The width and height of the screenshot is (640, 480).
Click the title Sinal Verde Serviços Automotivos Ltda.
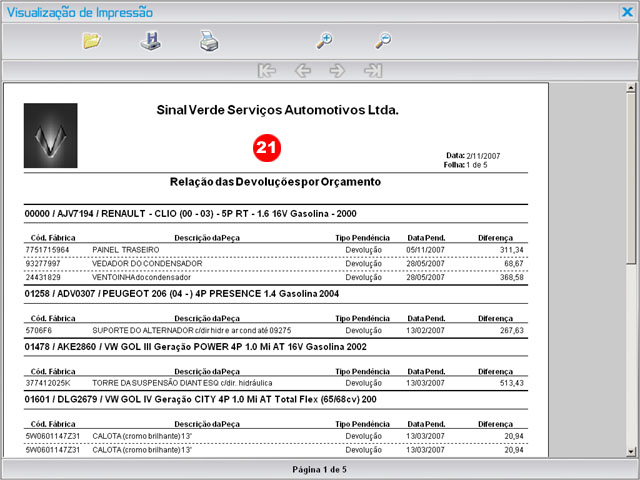coord(278,110)
